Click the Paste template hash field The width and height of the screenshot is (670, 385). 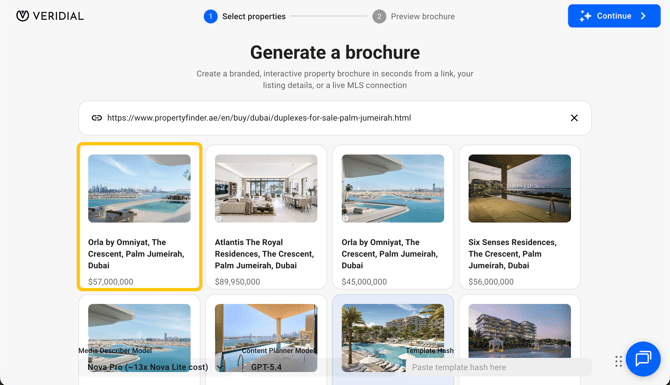pos(499,367)
